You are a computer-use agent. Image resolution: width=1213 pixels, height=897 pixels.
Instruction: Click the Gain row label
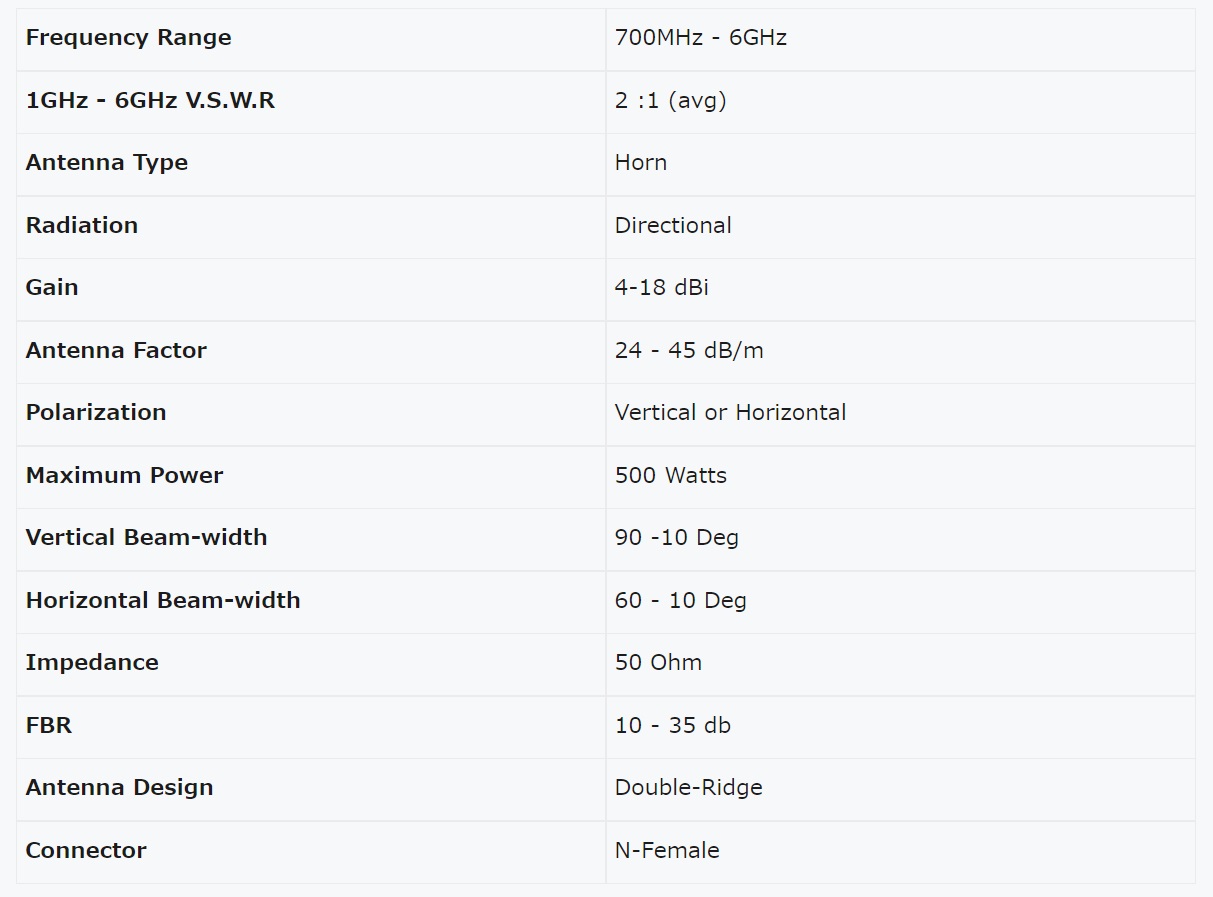[52, 288]
